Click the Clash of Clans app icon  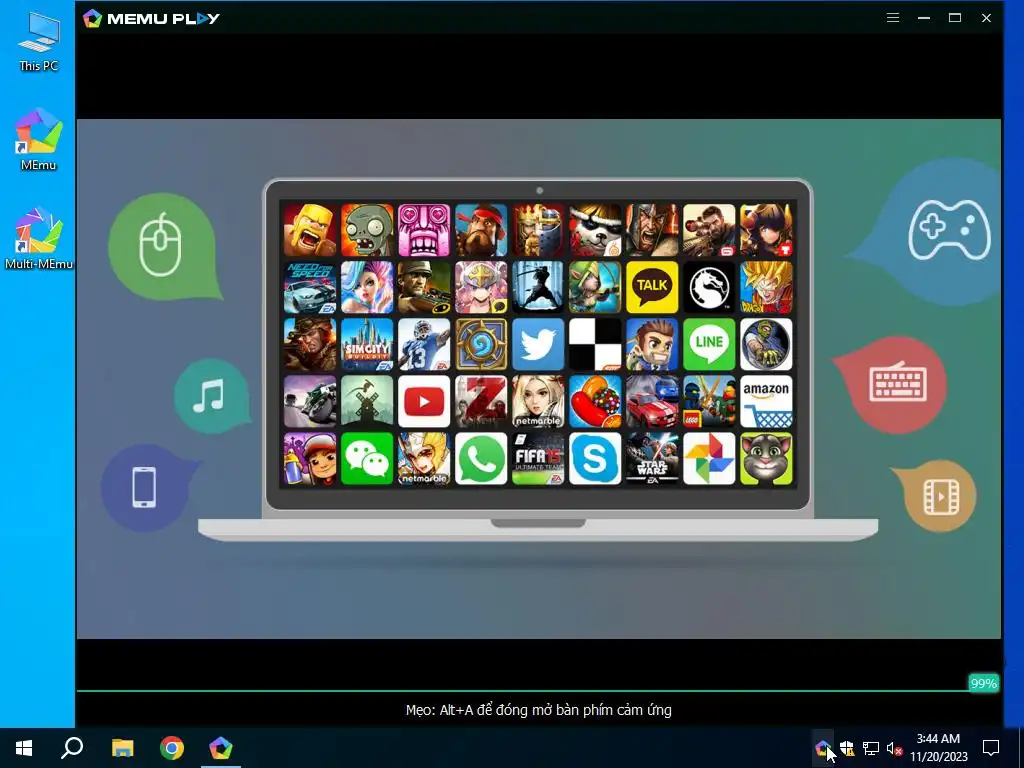pos(310,230)
